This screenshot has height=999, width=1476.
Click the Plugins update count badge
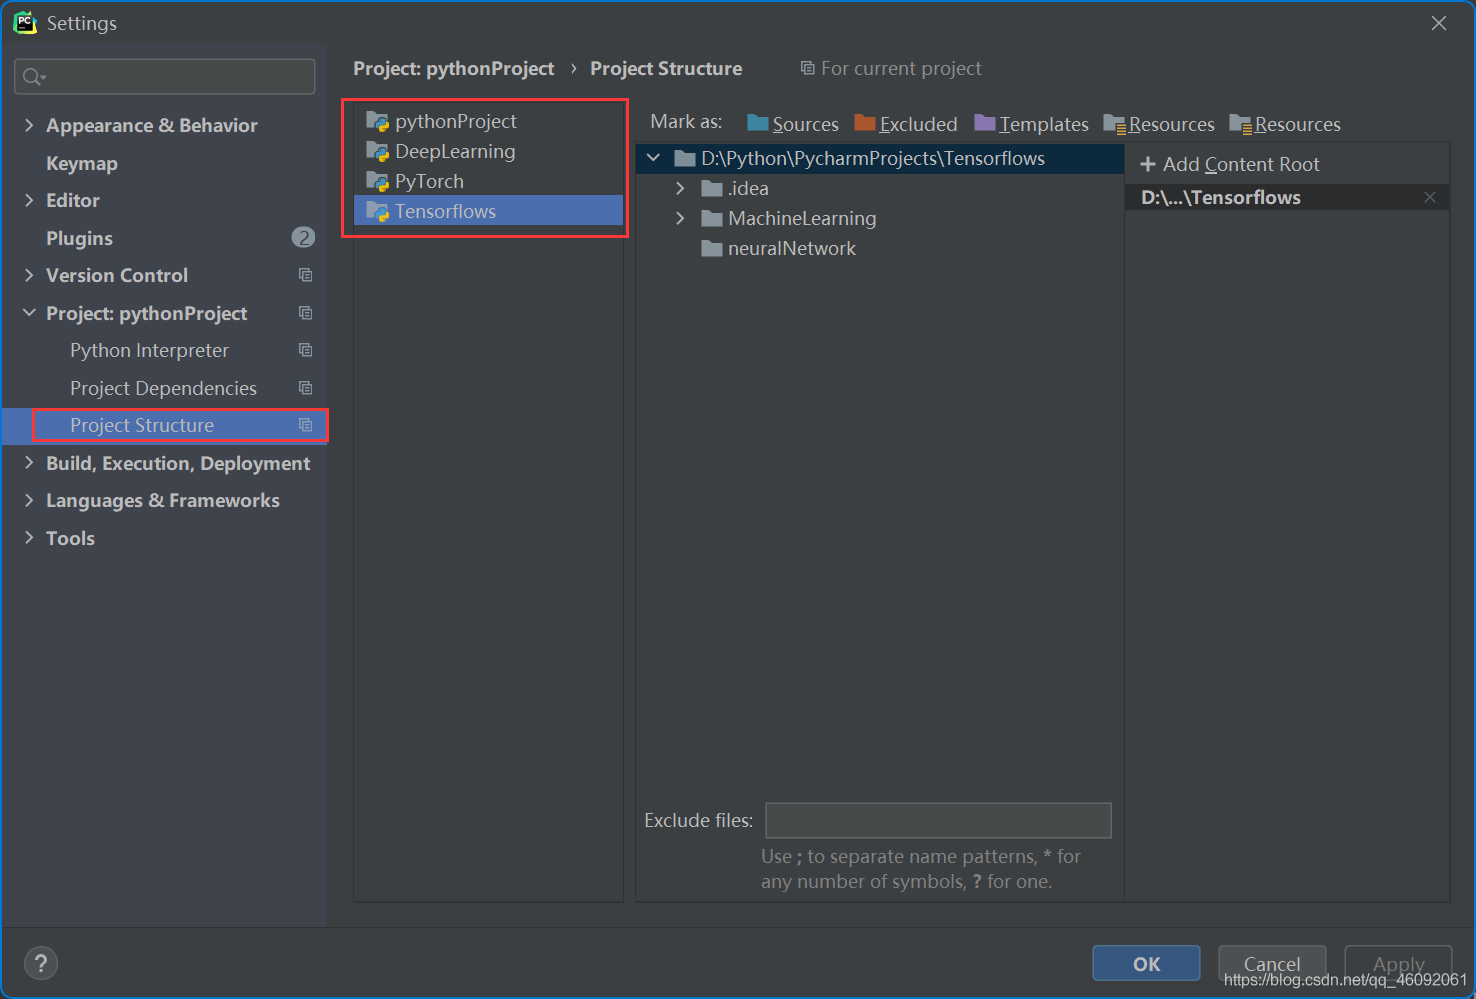(303, 237)
